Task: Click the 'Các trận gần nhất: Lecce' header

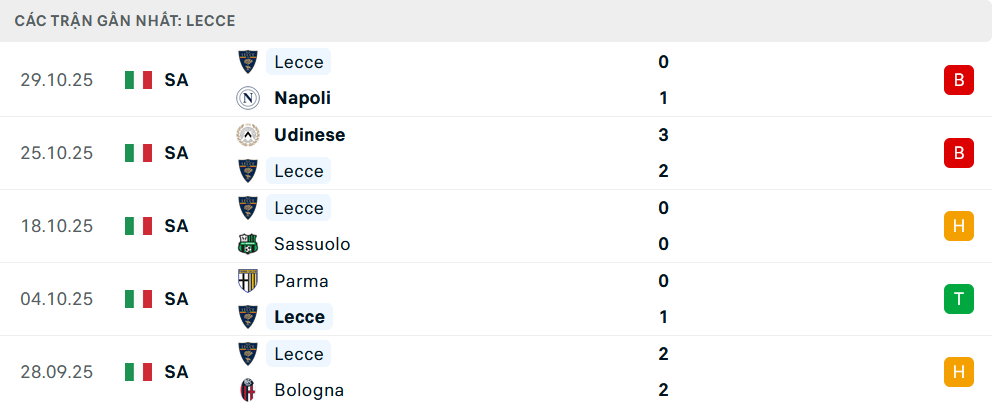Action: tap(126, 20)
